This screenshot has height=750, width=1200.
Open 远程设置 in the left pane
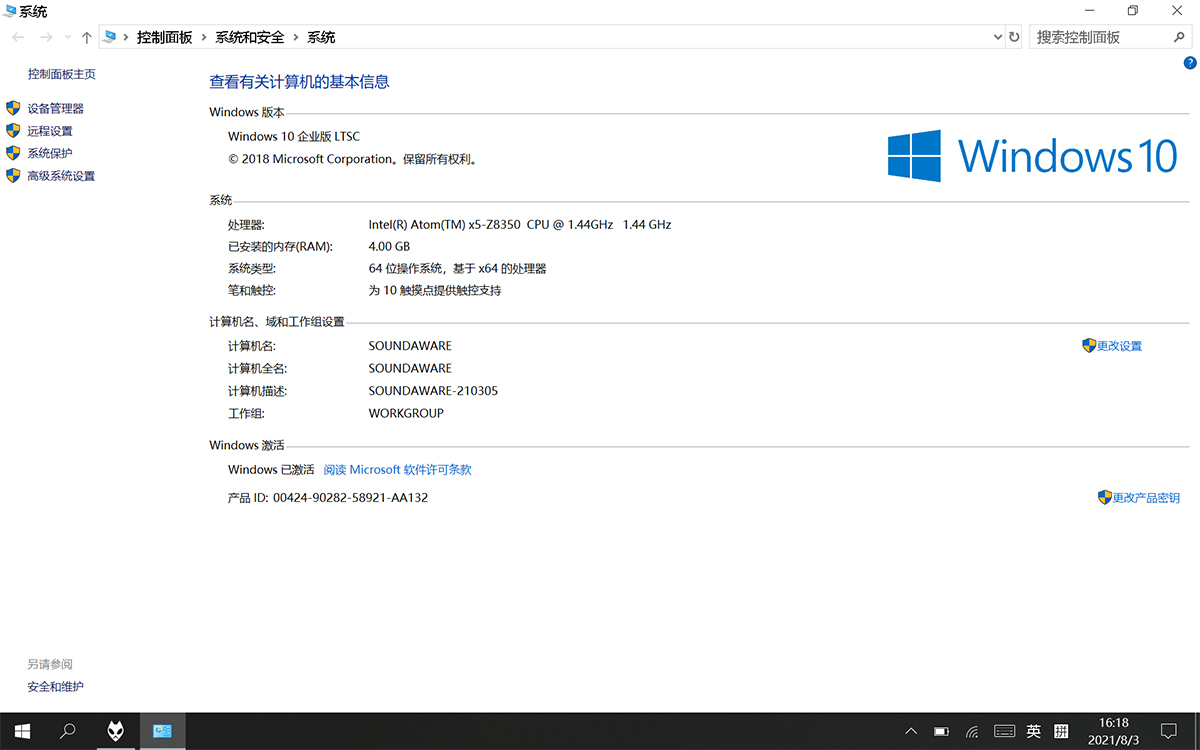click(50, 131)
